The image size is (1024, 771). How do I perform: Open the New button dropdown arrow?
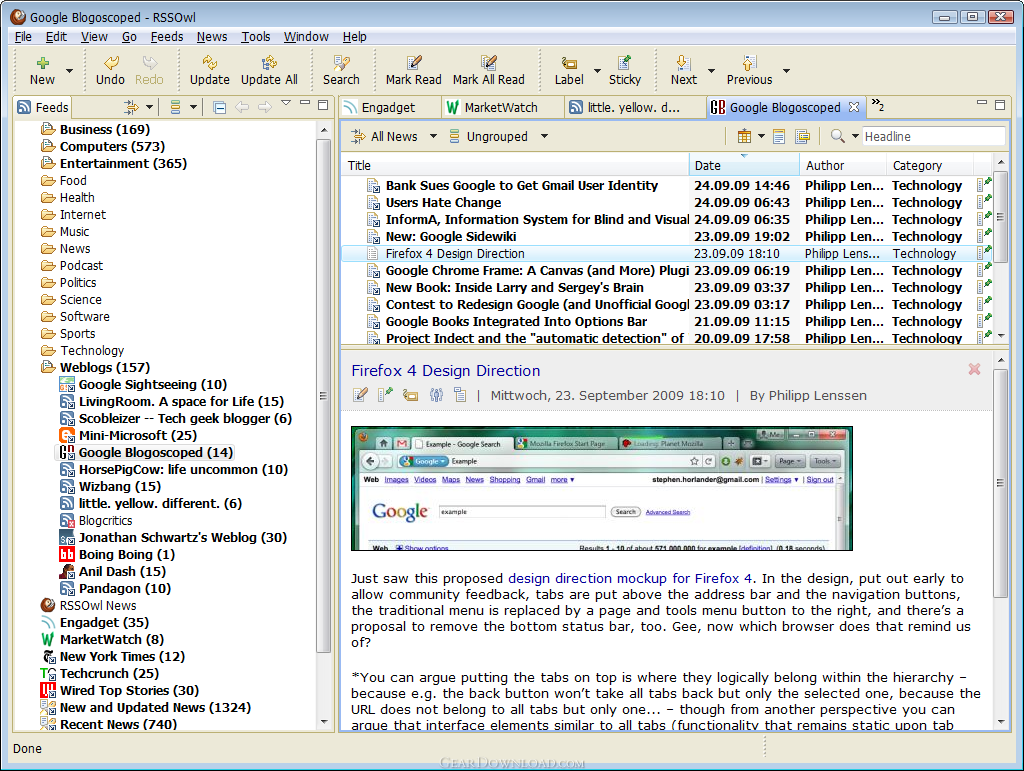pos(69,71)
